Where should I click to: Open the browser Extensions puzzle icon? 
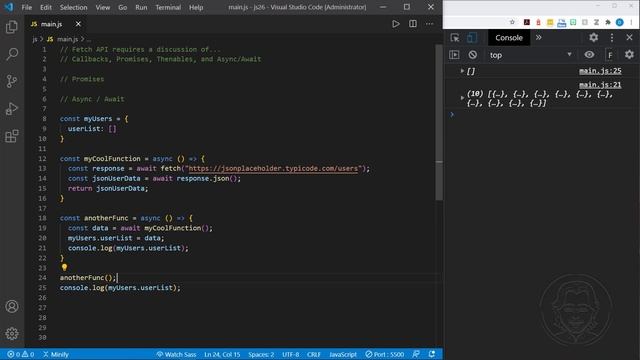(608, 22)
